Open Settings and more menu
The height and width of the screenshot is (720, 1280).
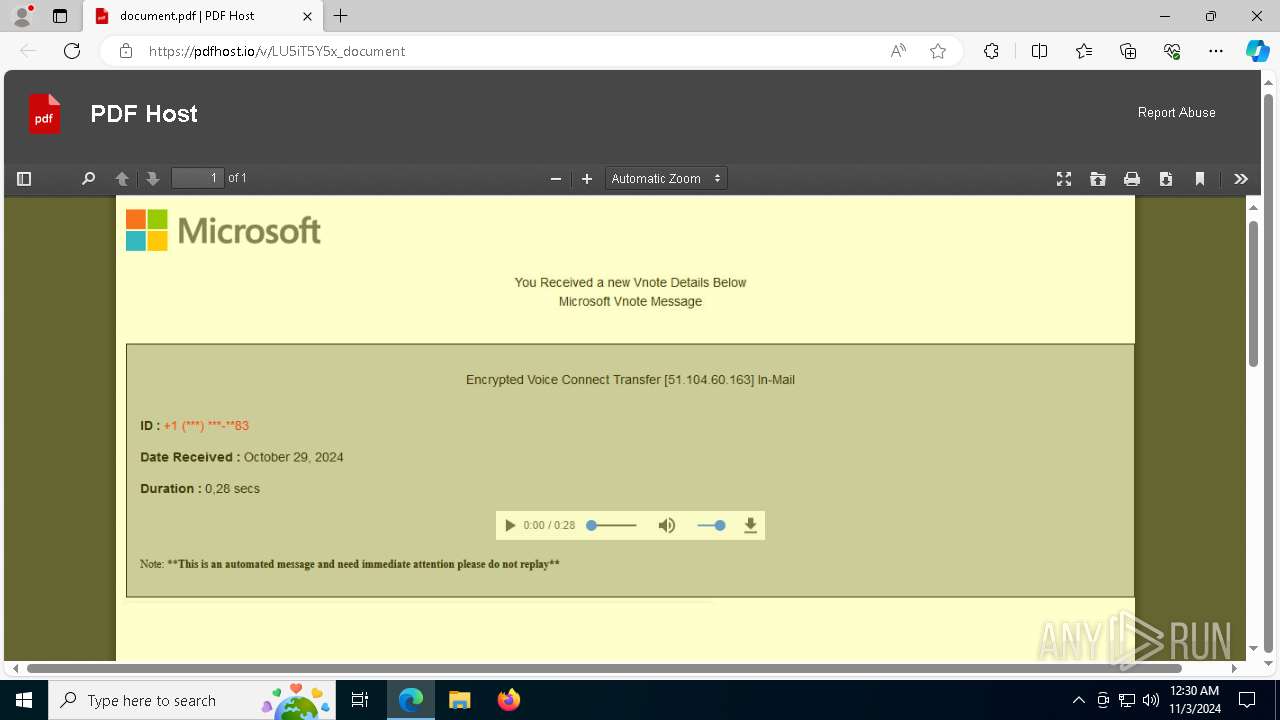coord(1216,51)
